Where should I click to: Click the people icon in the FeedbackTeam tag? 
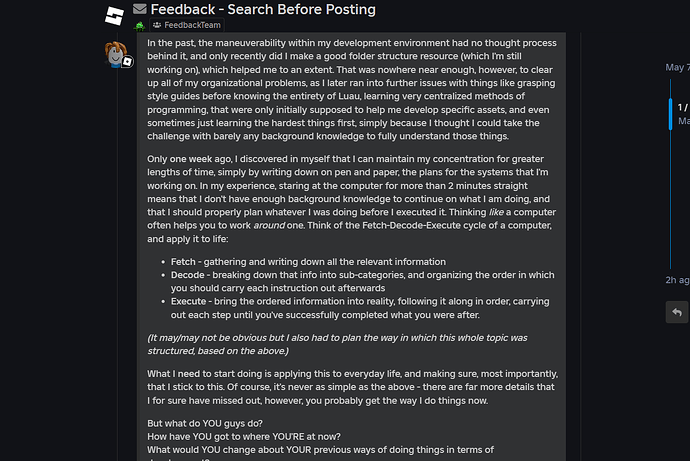[158, 24]
